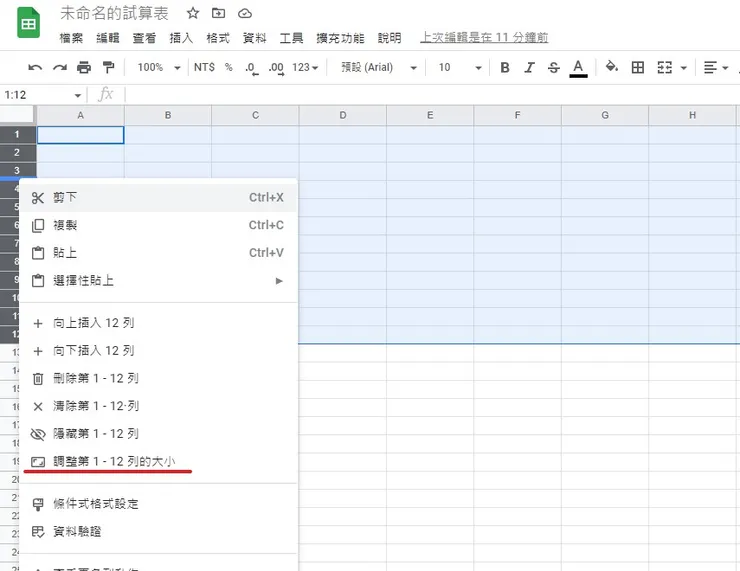Choose 清除第 1 - 12 列

[159, 406]
